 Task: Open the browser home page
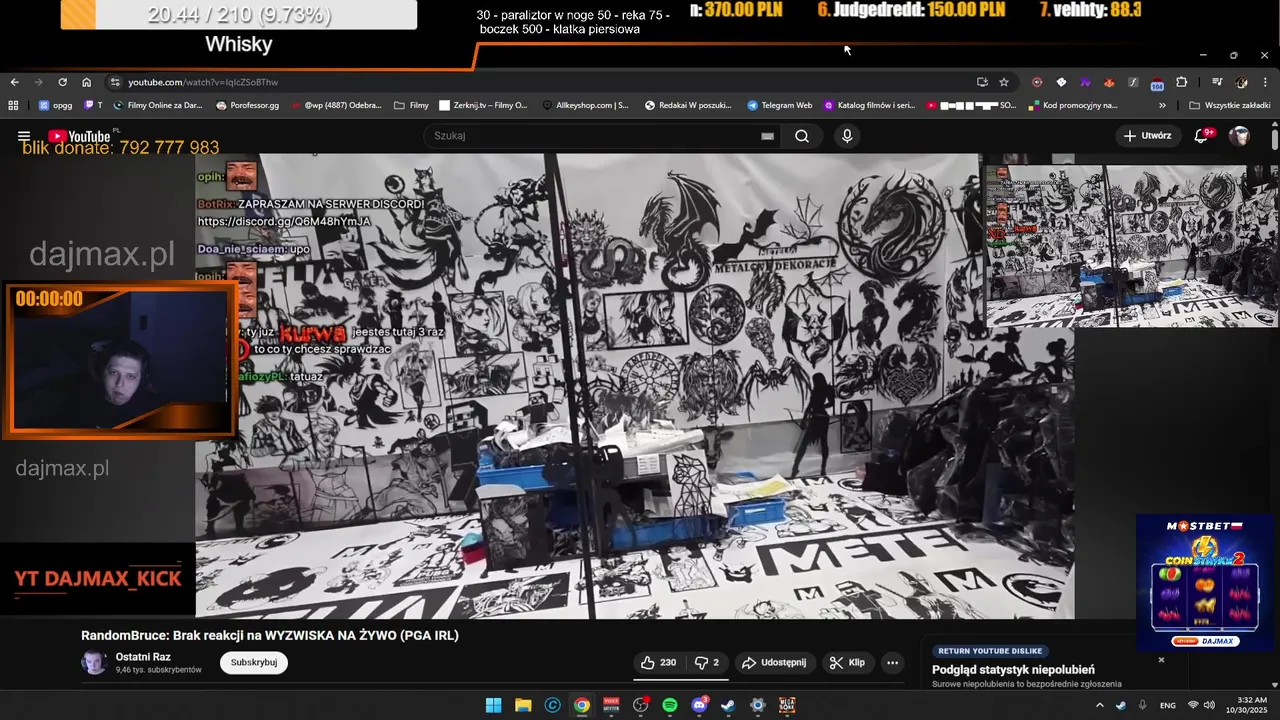(87, 82)
